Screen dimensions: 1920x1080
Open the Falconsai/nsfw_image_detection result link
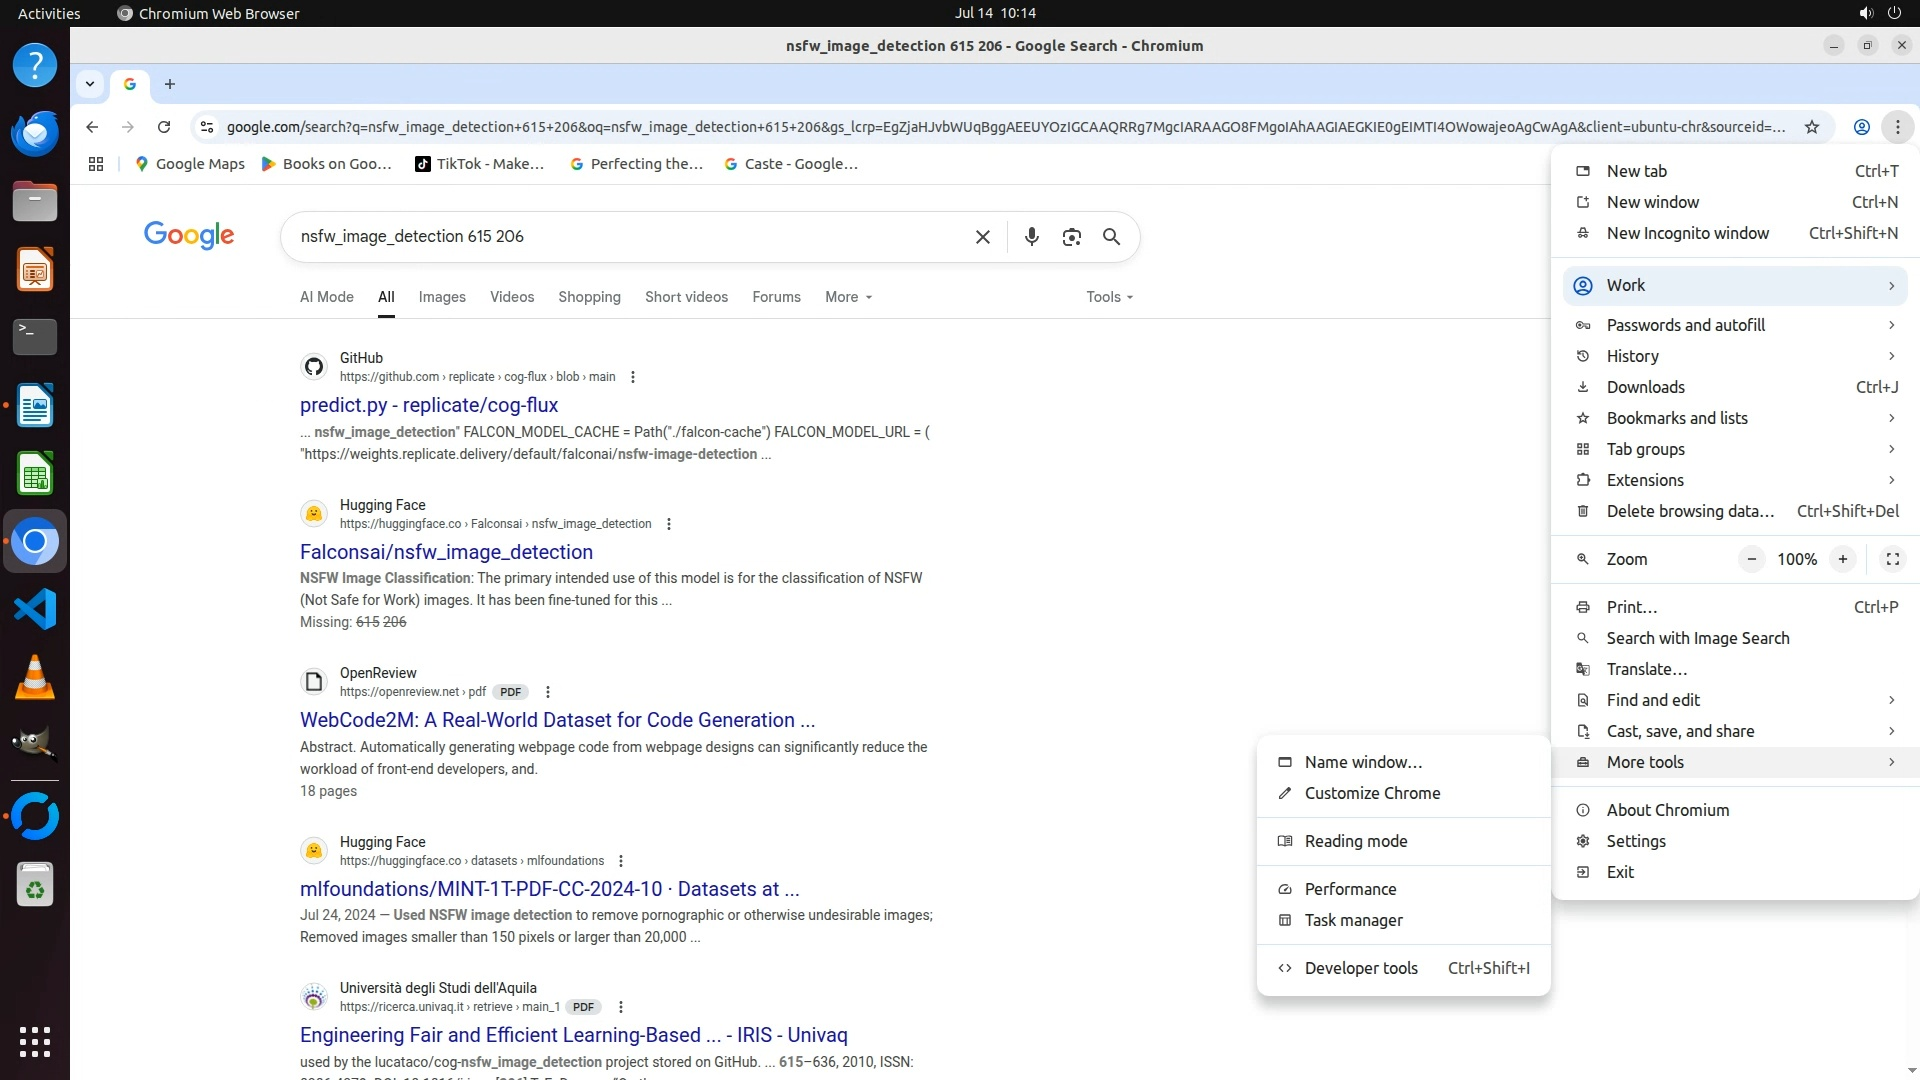tap(446, 552)
